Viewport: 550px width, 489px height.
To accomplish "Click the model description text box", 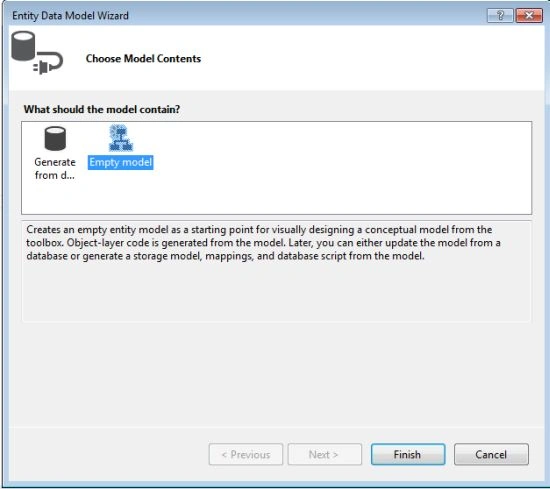I will pos(276,271).
